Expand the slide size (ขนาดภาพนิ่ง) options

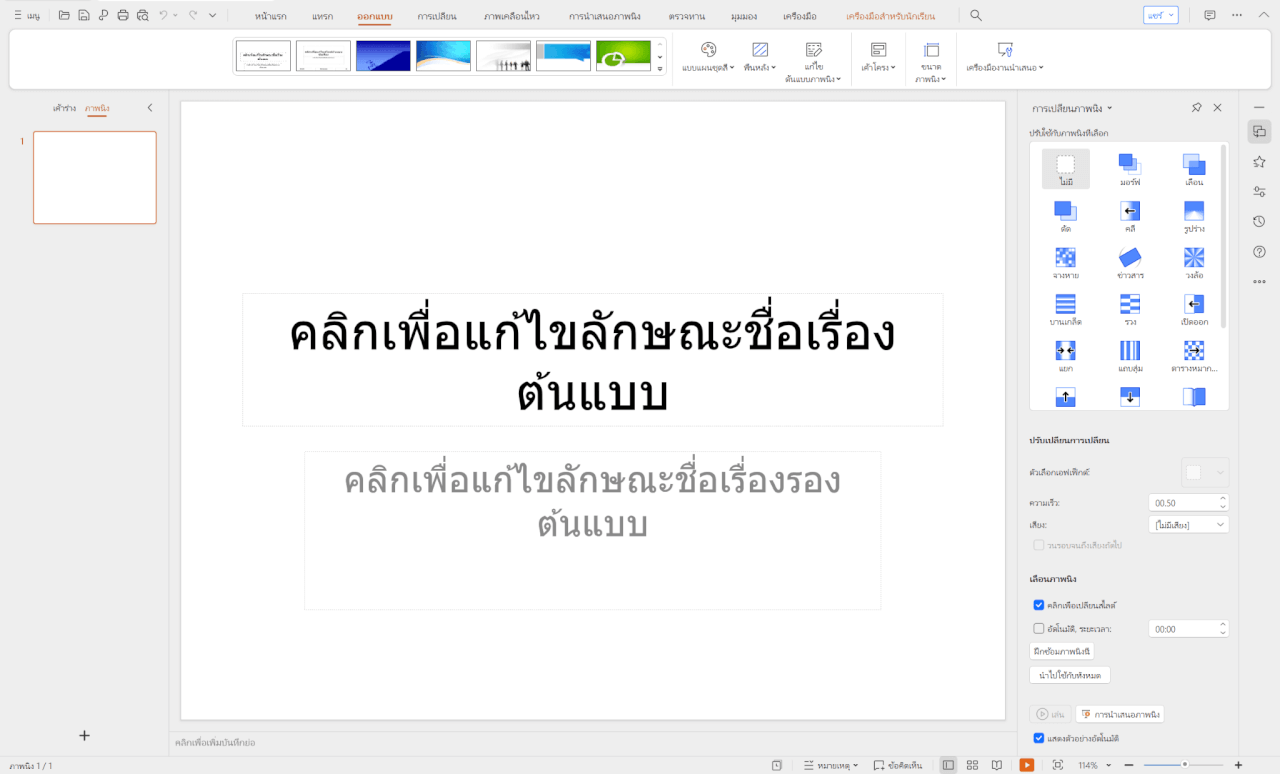point(930,58)
